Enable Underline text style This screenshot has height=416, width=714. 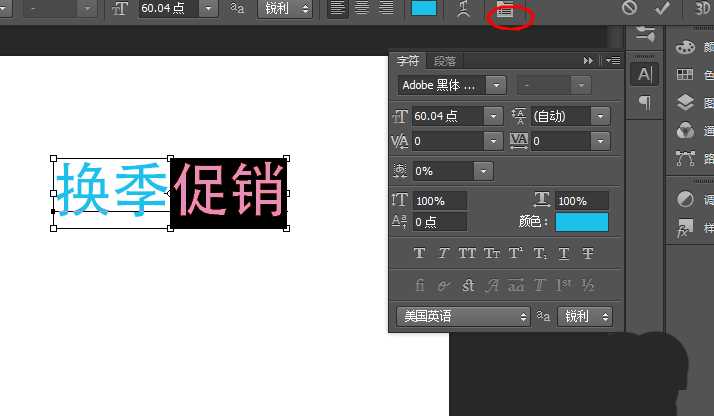coord(564,254)
